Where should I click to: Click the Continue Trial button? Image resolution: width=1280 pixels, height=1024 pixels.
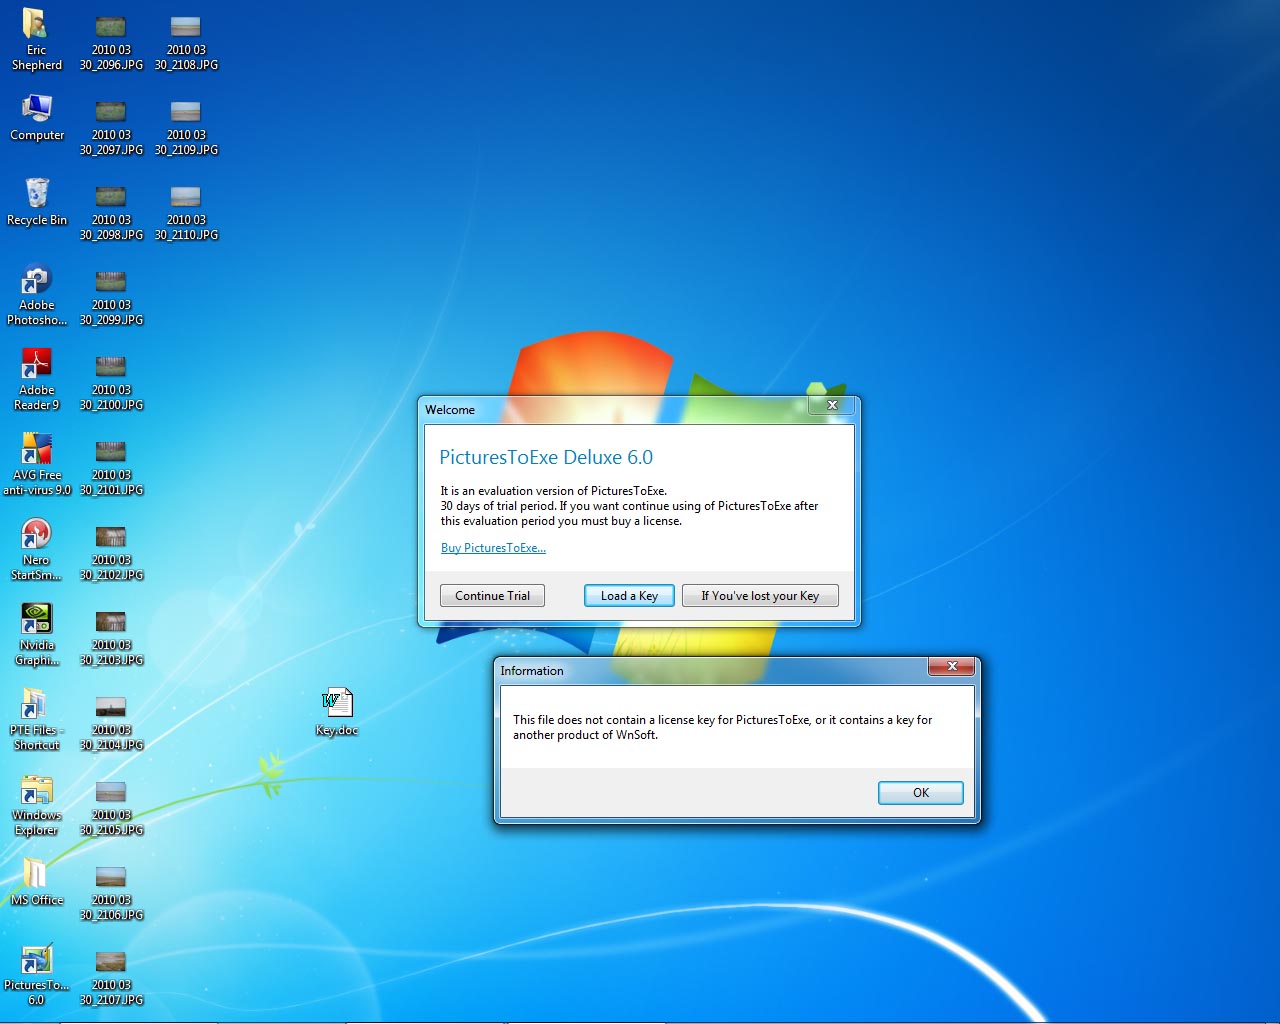(x=492, y=596)
